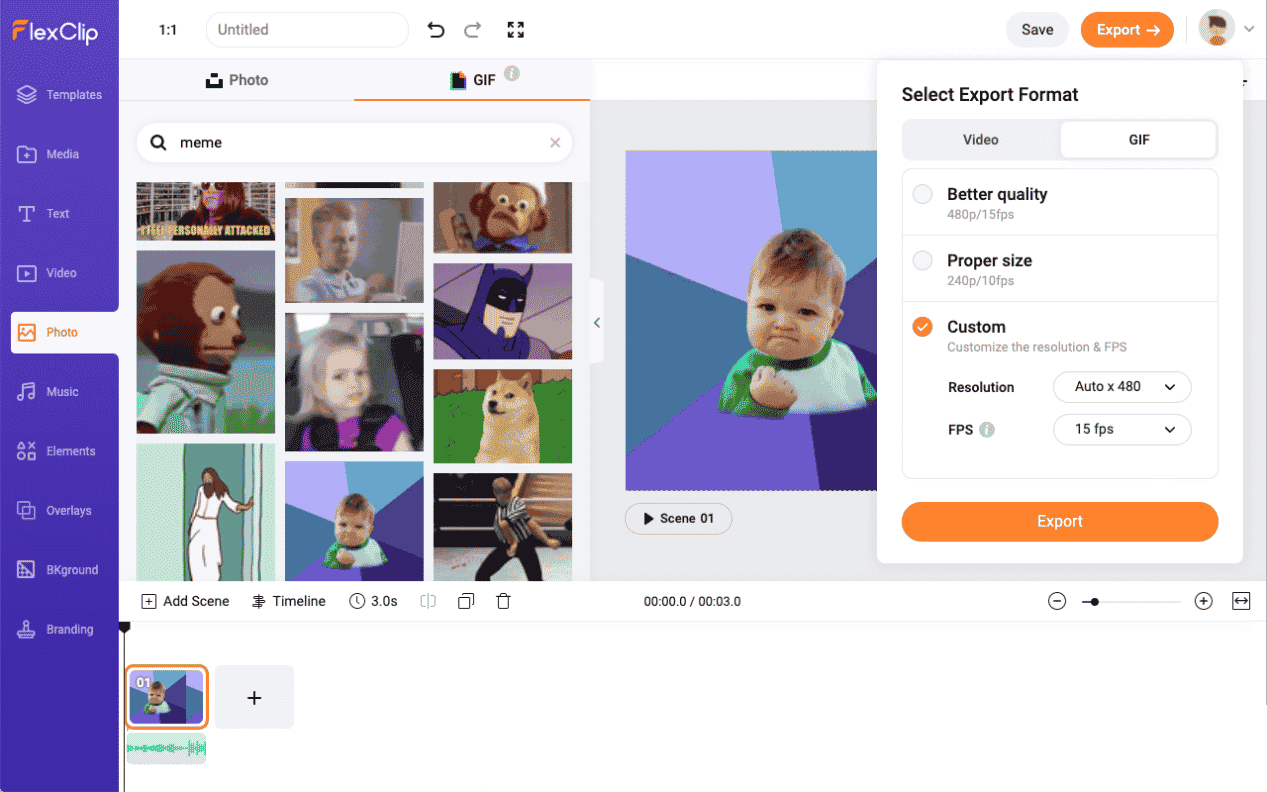Choose the Better quality radio button

(x=921, y=195)
